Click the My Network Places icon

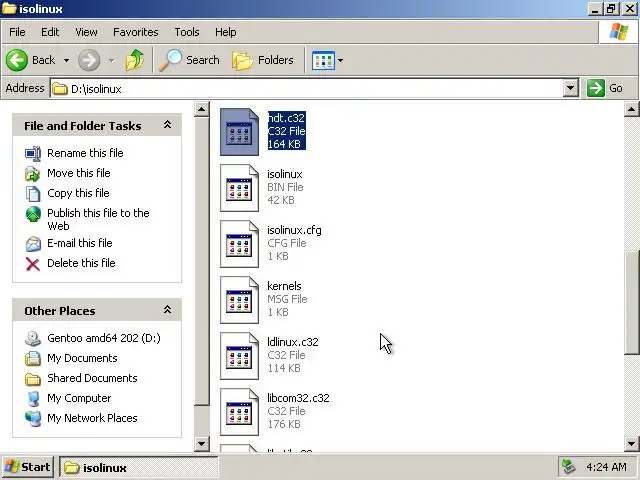(33, 419)
